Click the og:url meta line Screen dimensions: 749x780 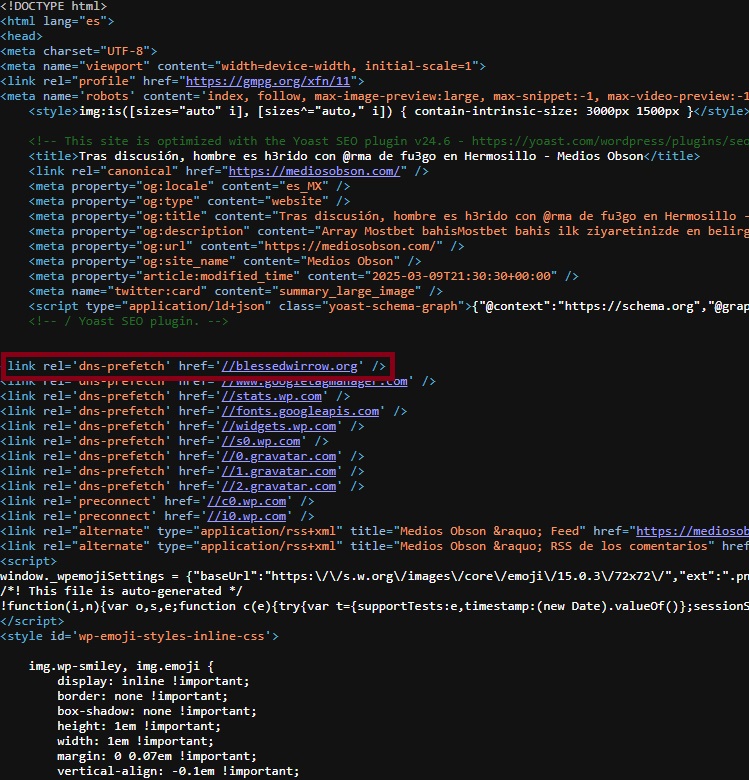pyautogui.click(x=247, y=246)
